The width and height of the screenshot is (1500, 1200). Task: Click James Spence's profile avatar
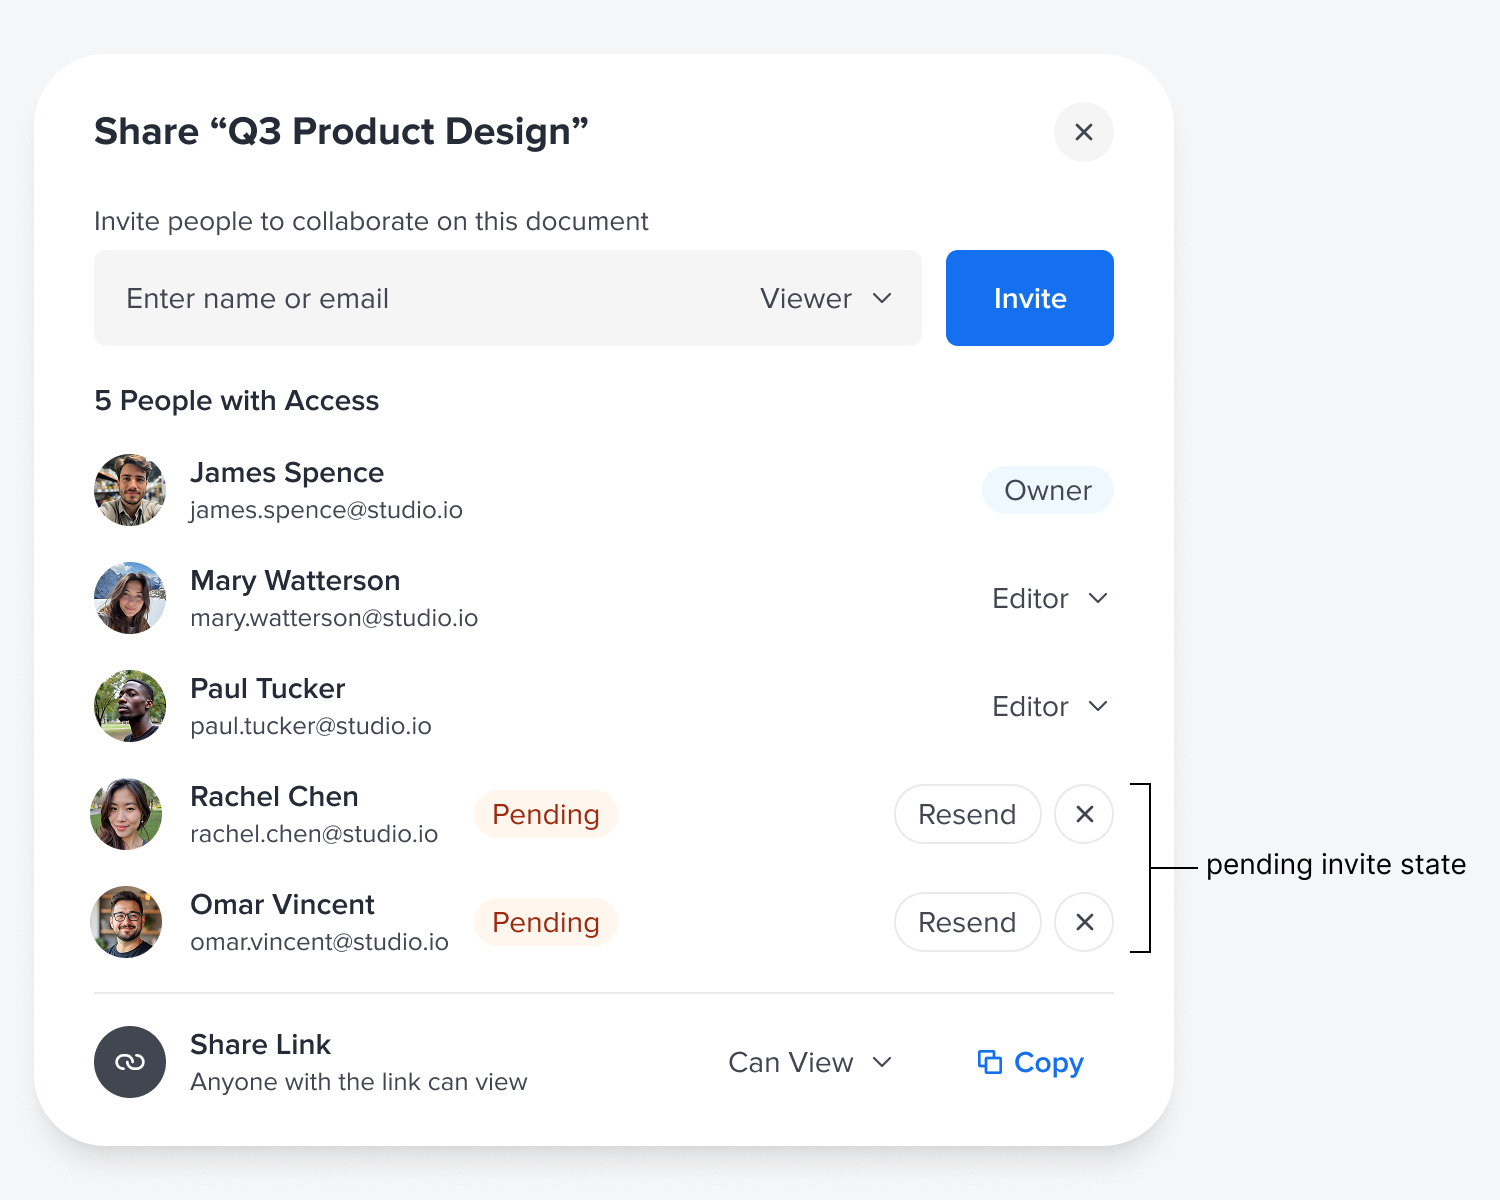130,490
